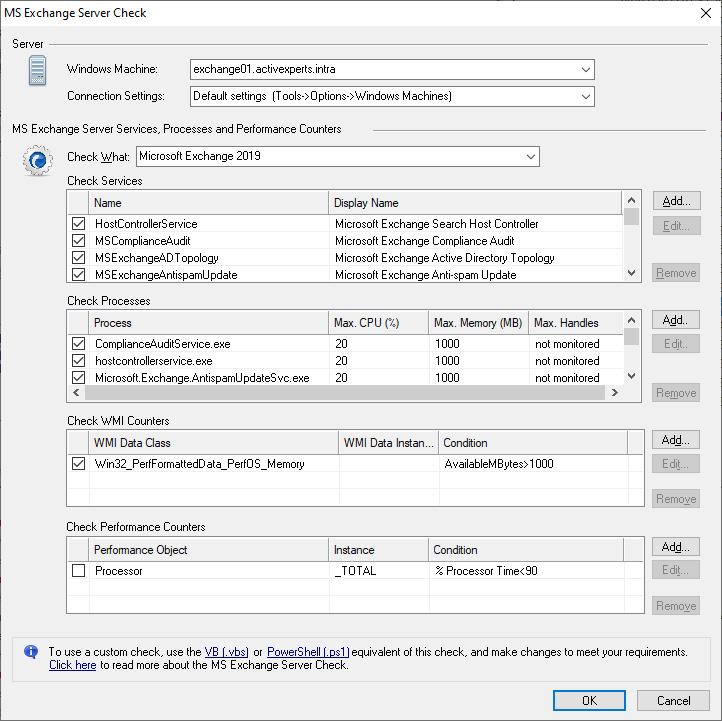Select Microsoft Exchange Active Directory Topology text
722x721 pixels.
point(445,258)
